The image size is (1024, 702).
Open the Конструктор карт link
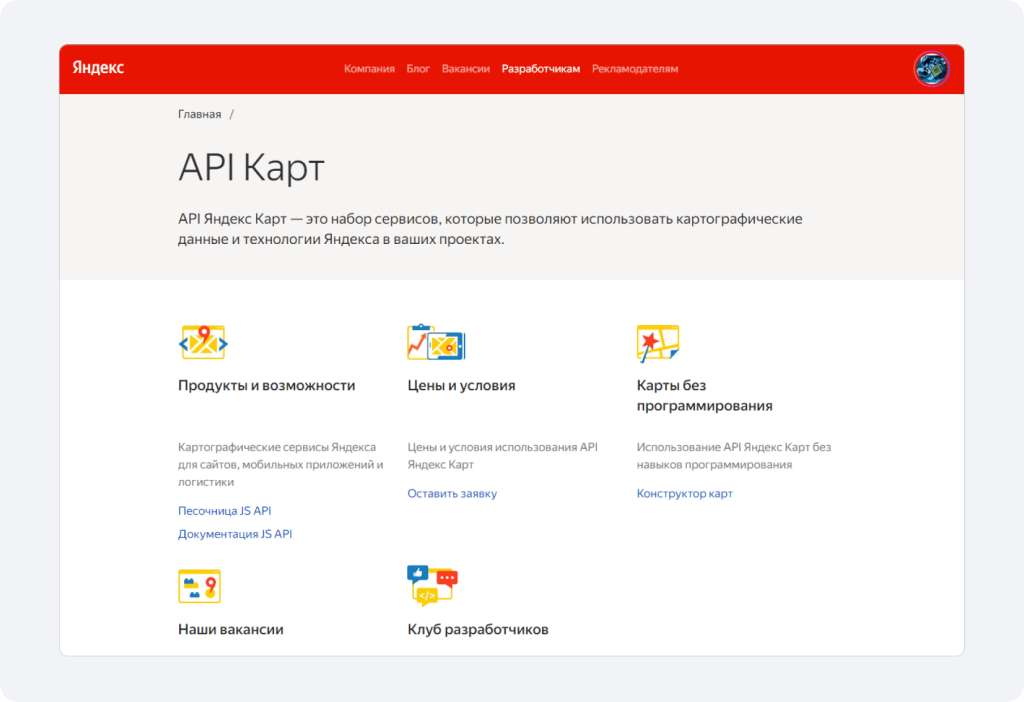[684, 494]
